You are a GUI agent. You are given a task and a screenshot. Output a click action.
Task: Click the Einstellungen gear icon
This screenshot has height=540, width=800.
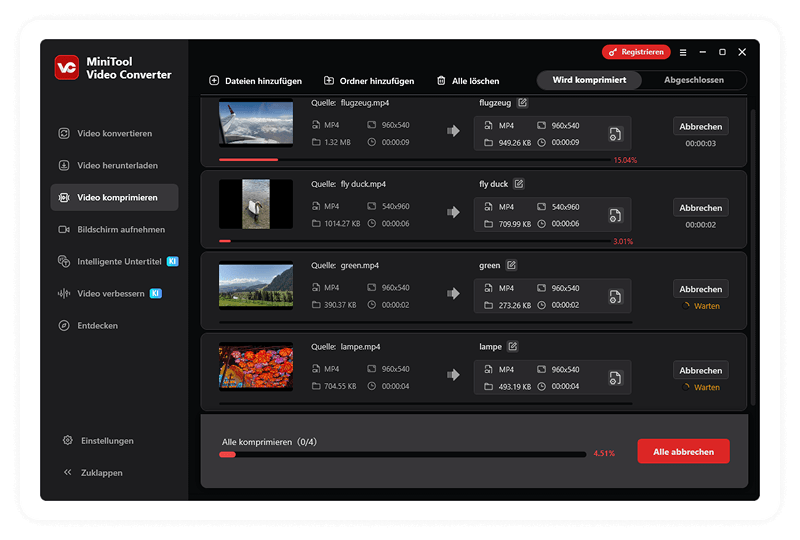pos(67,440)
